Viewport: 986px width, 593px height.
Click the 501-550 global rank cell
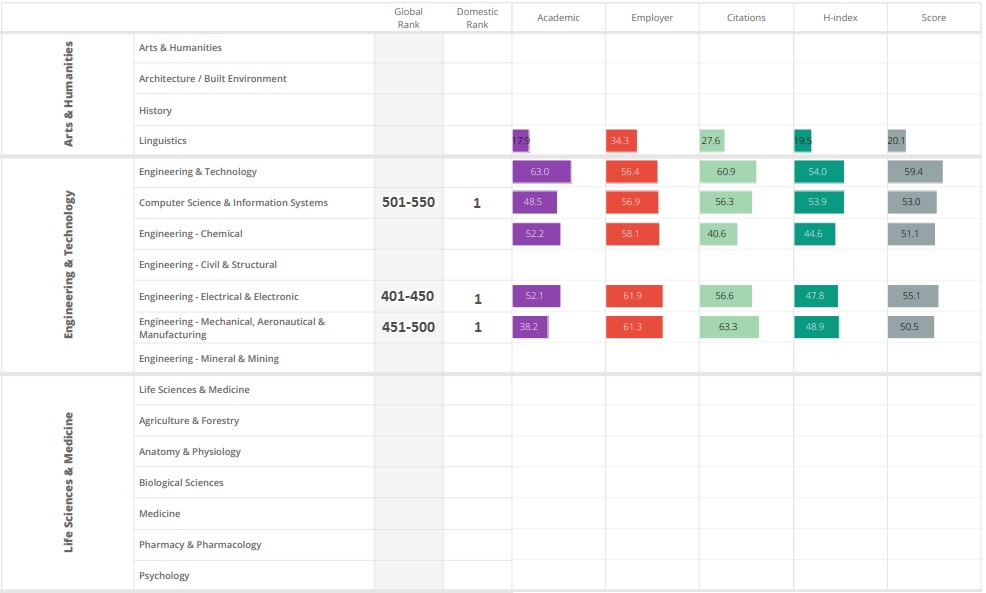408,203
